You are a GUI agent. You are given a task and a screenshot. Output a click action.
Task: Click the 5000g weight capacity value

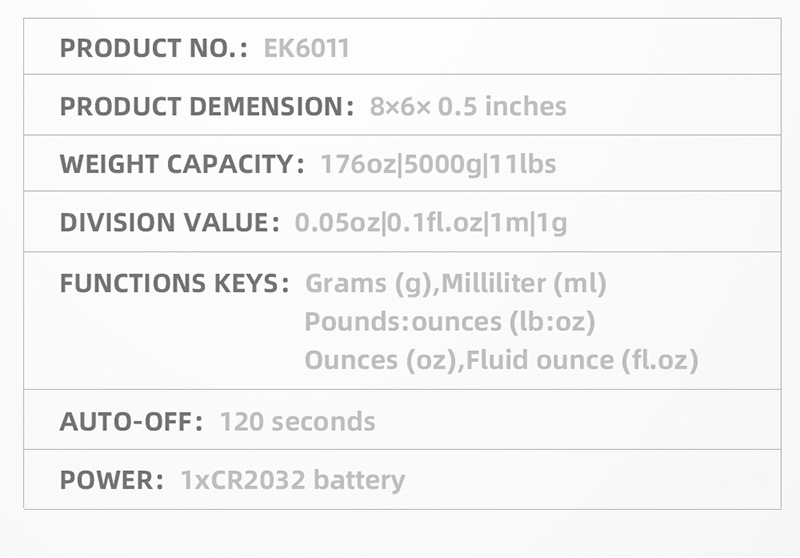coord(441,164)
